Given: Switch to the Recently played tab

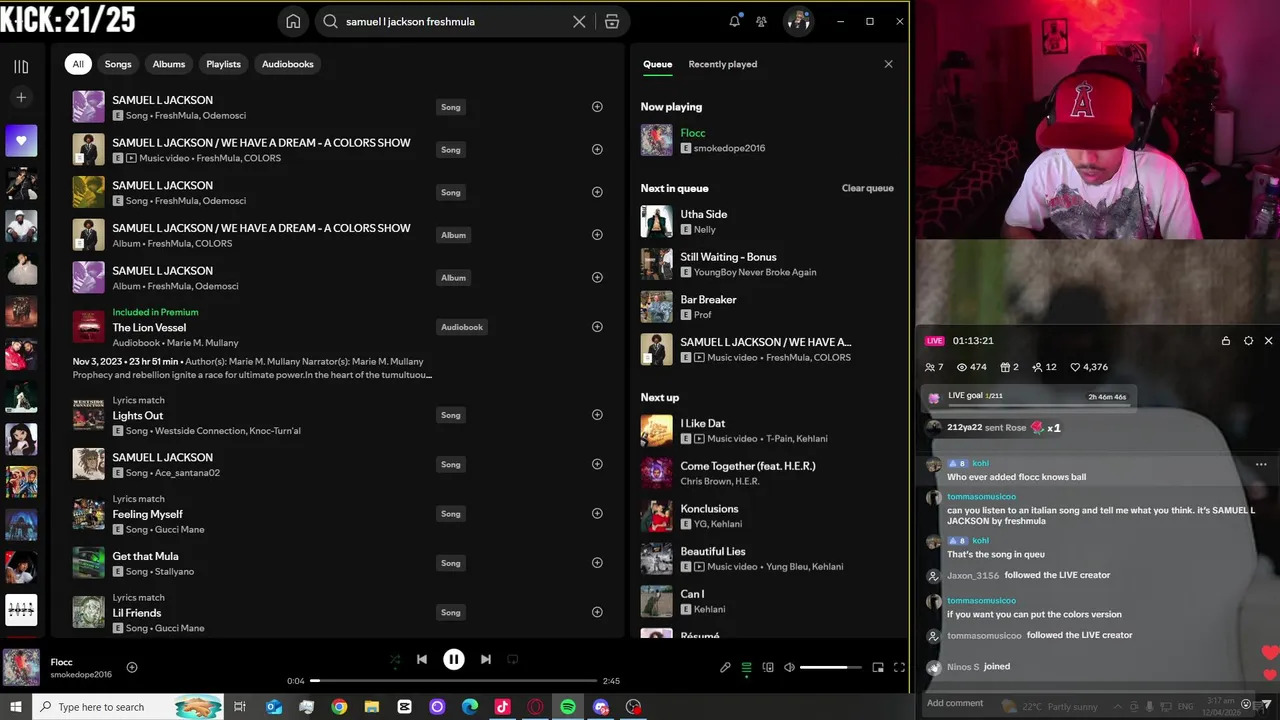Looking at the screenshot, I should tap(722, 64).
